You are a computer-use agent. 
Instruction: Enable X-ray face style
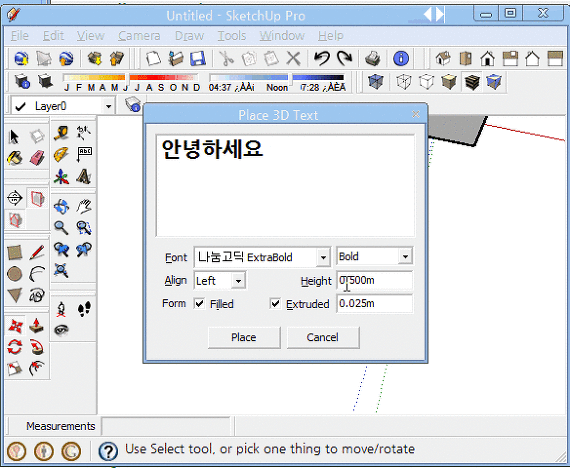[x=376, y=82]
